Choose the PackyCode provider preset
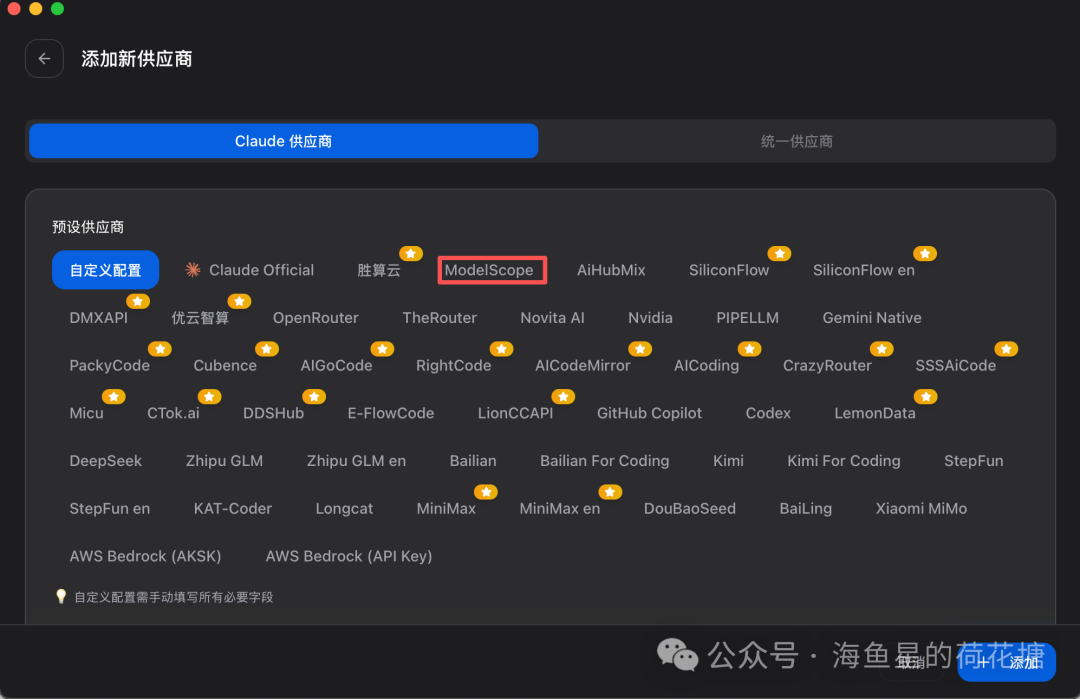The image size is (1080, 699). (110, 365)
